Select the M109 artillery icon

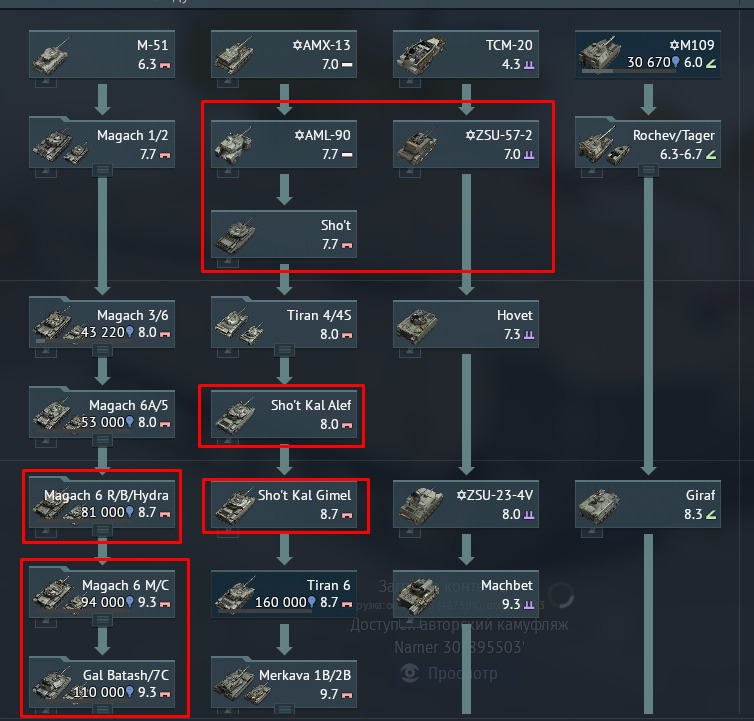(599, 53)
